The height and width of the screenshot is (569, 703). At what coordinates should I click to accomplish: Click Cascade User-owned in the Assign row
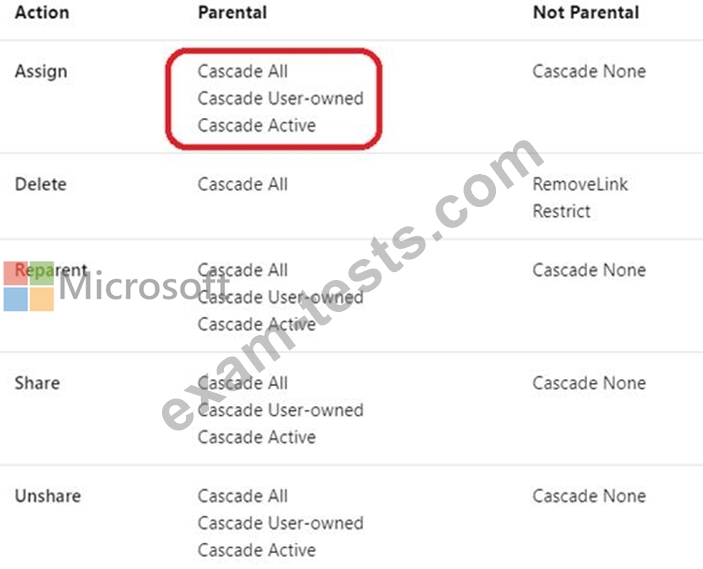point(280,98)
